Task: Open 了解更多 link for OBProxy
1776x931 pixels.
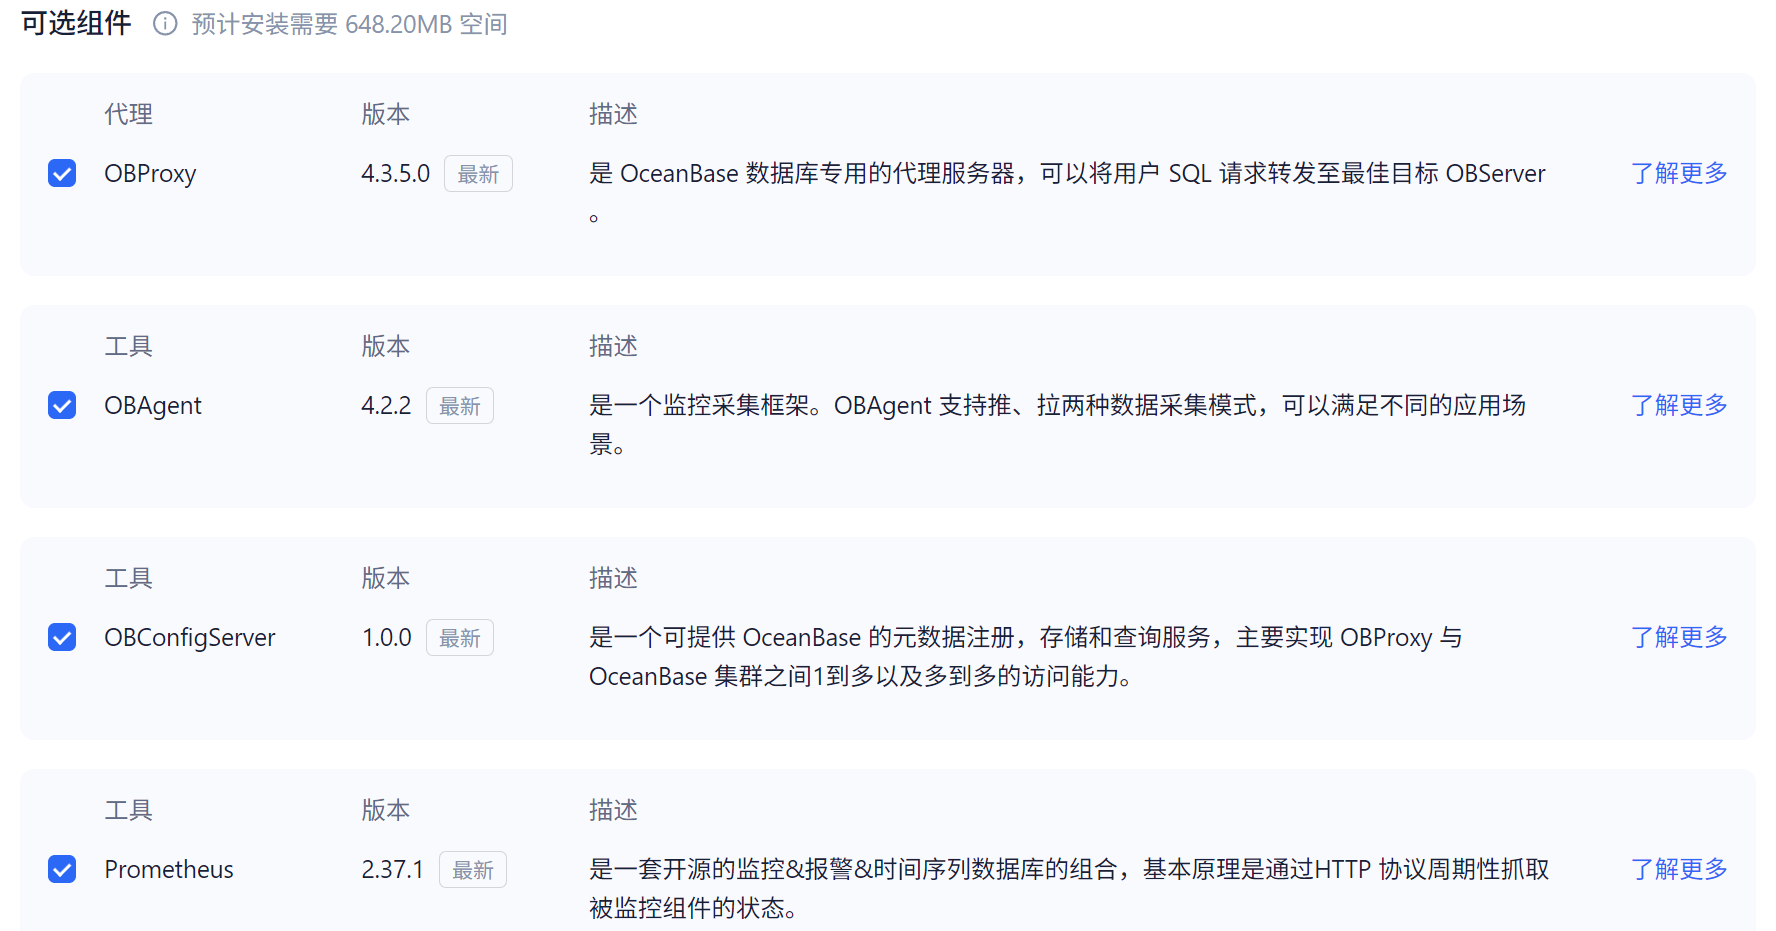Action: [1679, 173]
